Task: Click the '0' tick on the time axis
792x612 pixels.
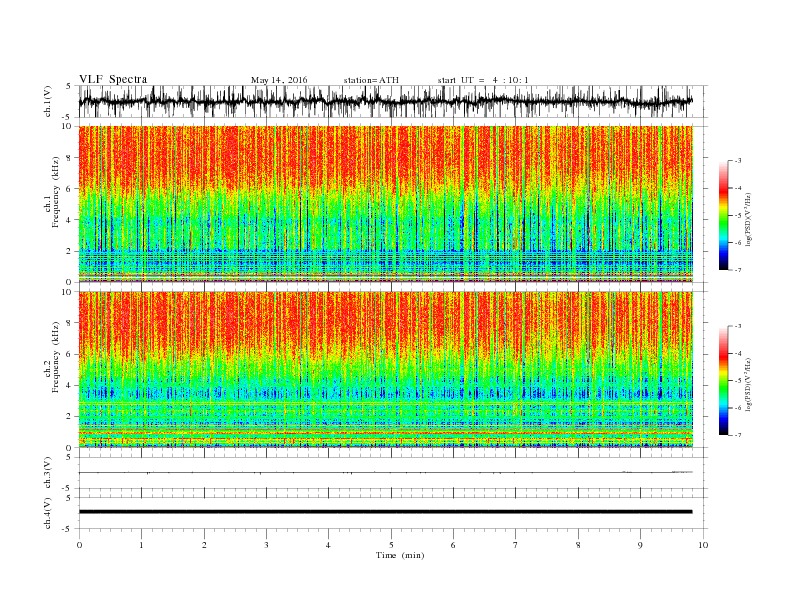Action: [79, 545]
